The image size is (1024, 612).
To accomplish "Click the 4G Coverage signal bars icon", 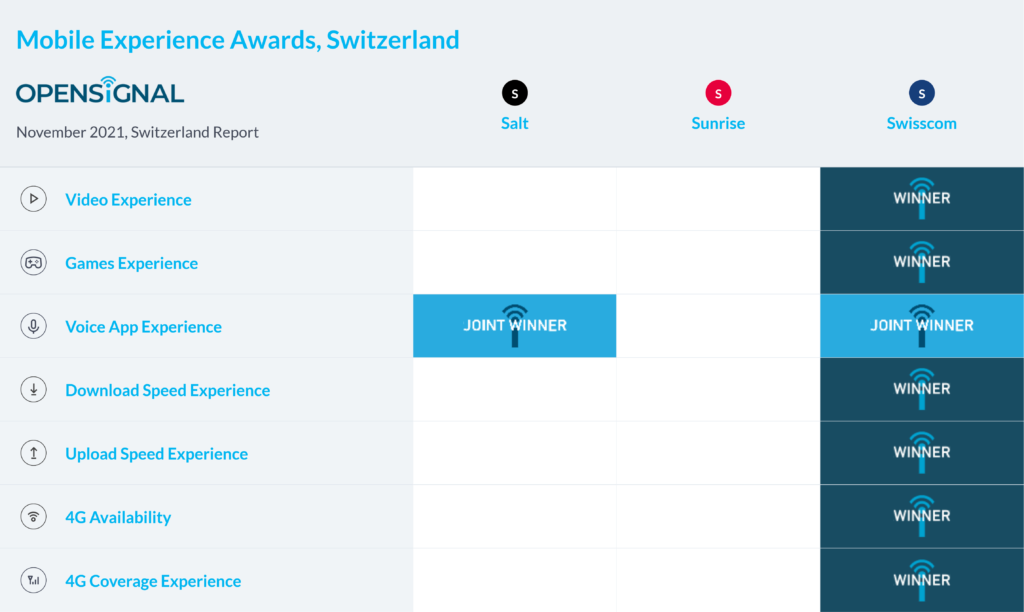I will 34,580.
